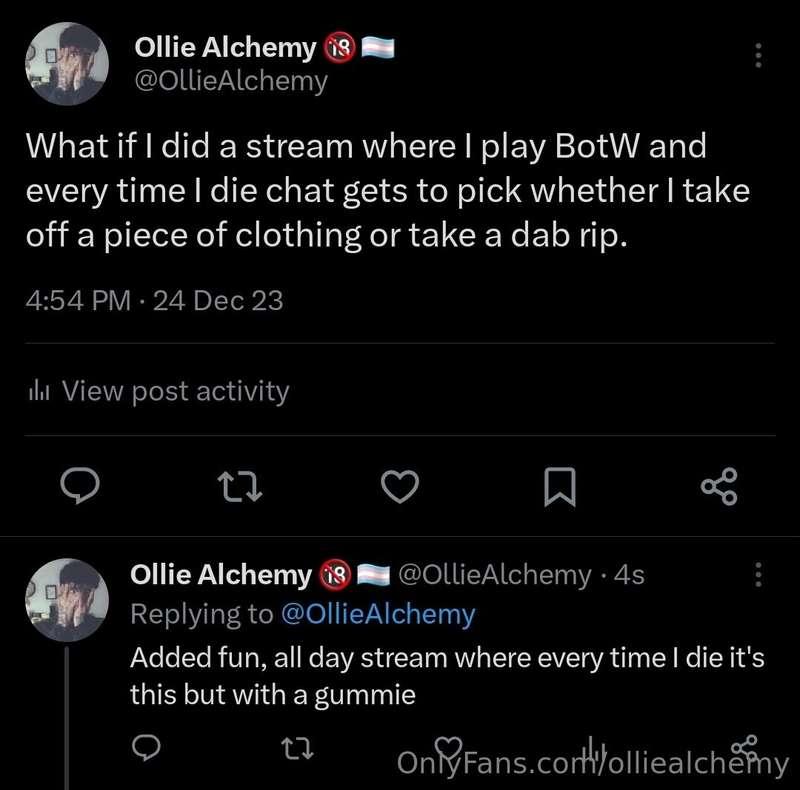This screenshot has width=800, height=790.
Task: Click the 4:54 PM timestamp
Action: click(76, 299)
